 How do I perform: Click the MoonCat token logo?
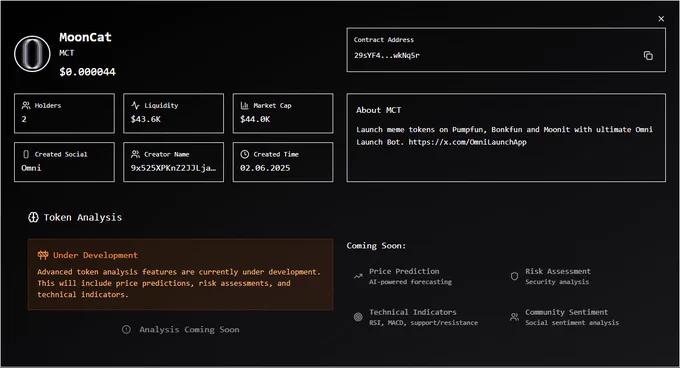(x=32, y=54)
